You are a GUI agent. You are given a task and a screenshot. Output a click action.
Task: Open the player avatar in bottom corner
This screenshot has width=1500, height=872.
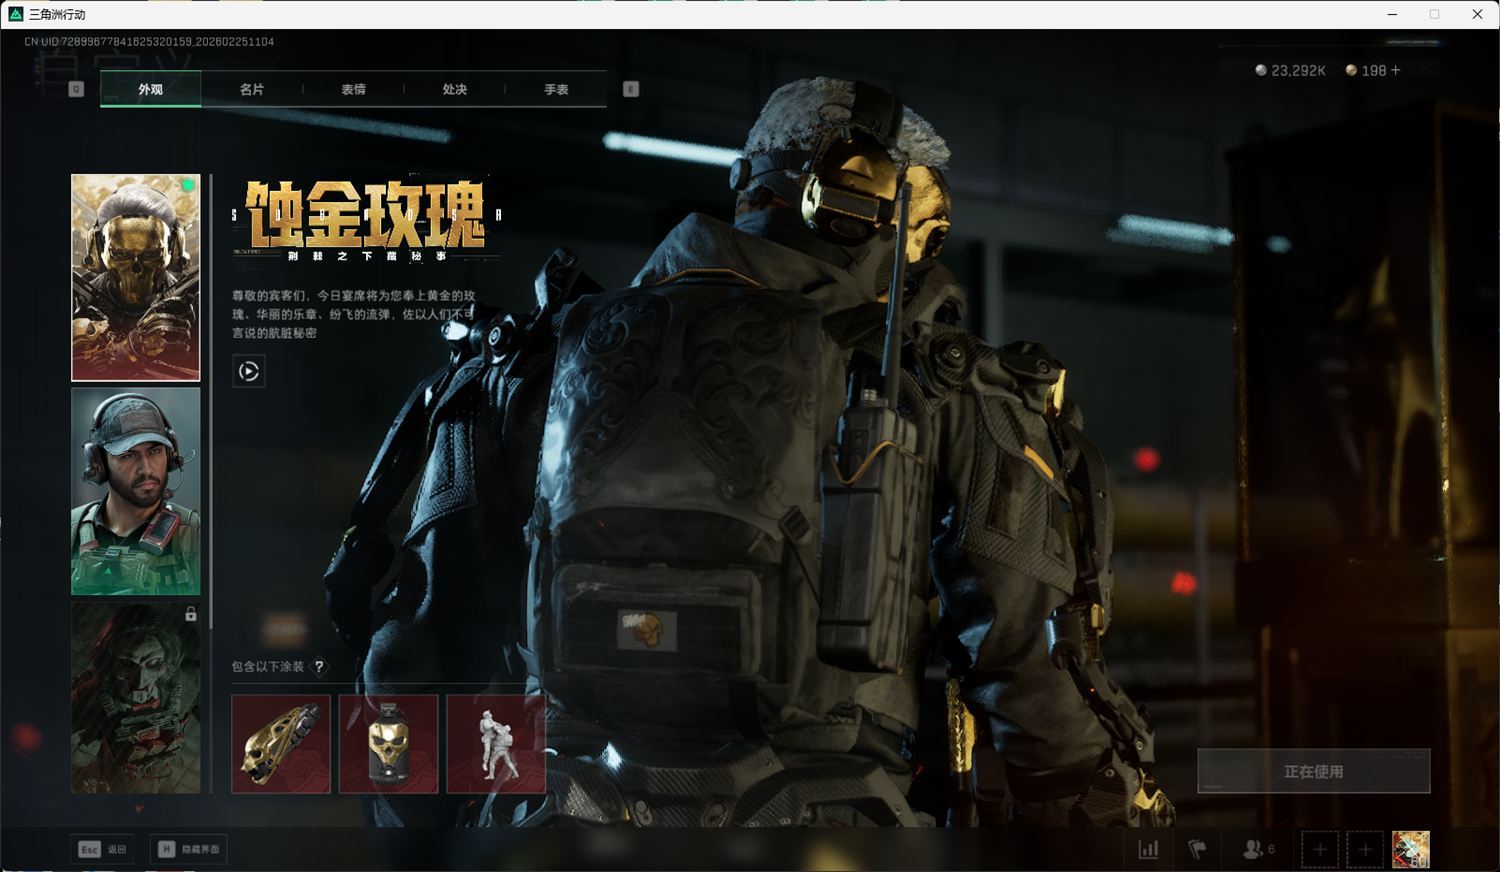pyautogui.click(x=1411, y=850)
